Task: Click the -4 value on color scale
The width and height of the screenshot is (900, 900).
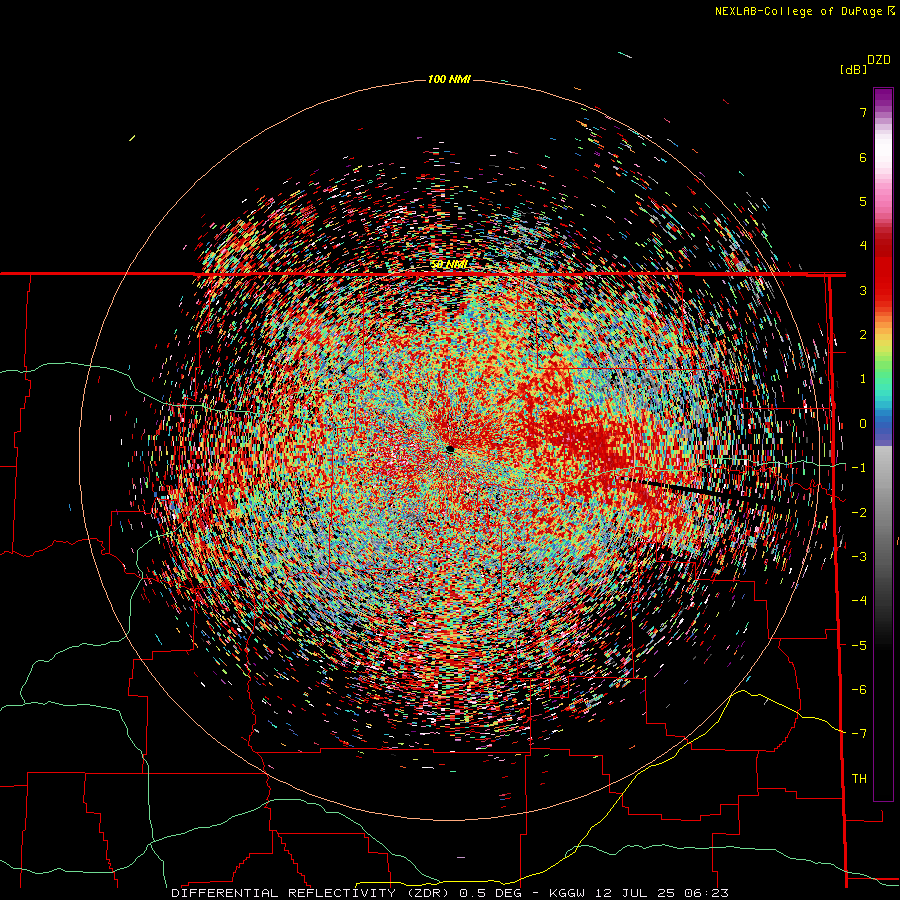Action: 859,601
